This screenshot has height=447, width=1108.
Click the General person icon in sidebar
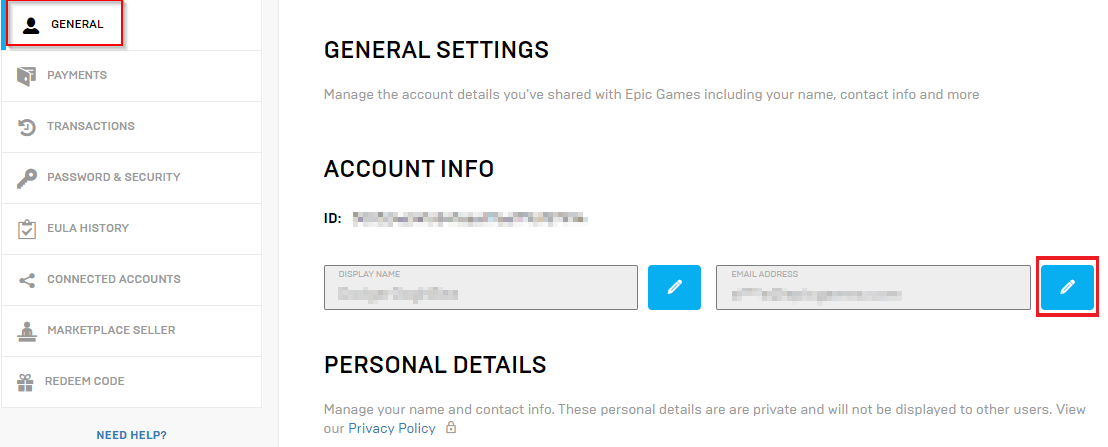(30, 24)
